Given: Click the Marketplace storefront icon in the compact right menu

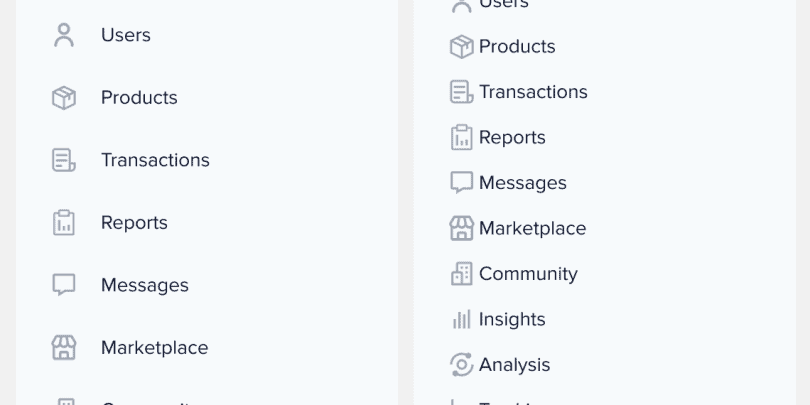Looking at the screenshot, I should tap(462, 228).
